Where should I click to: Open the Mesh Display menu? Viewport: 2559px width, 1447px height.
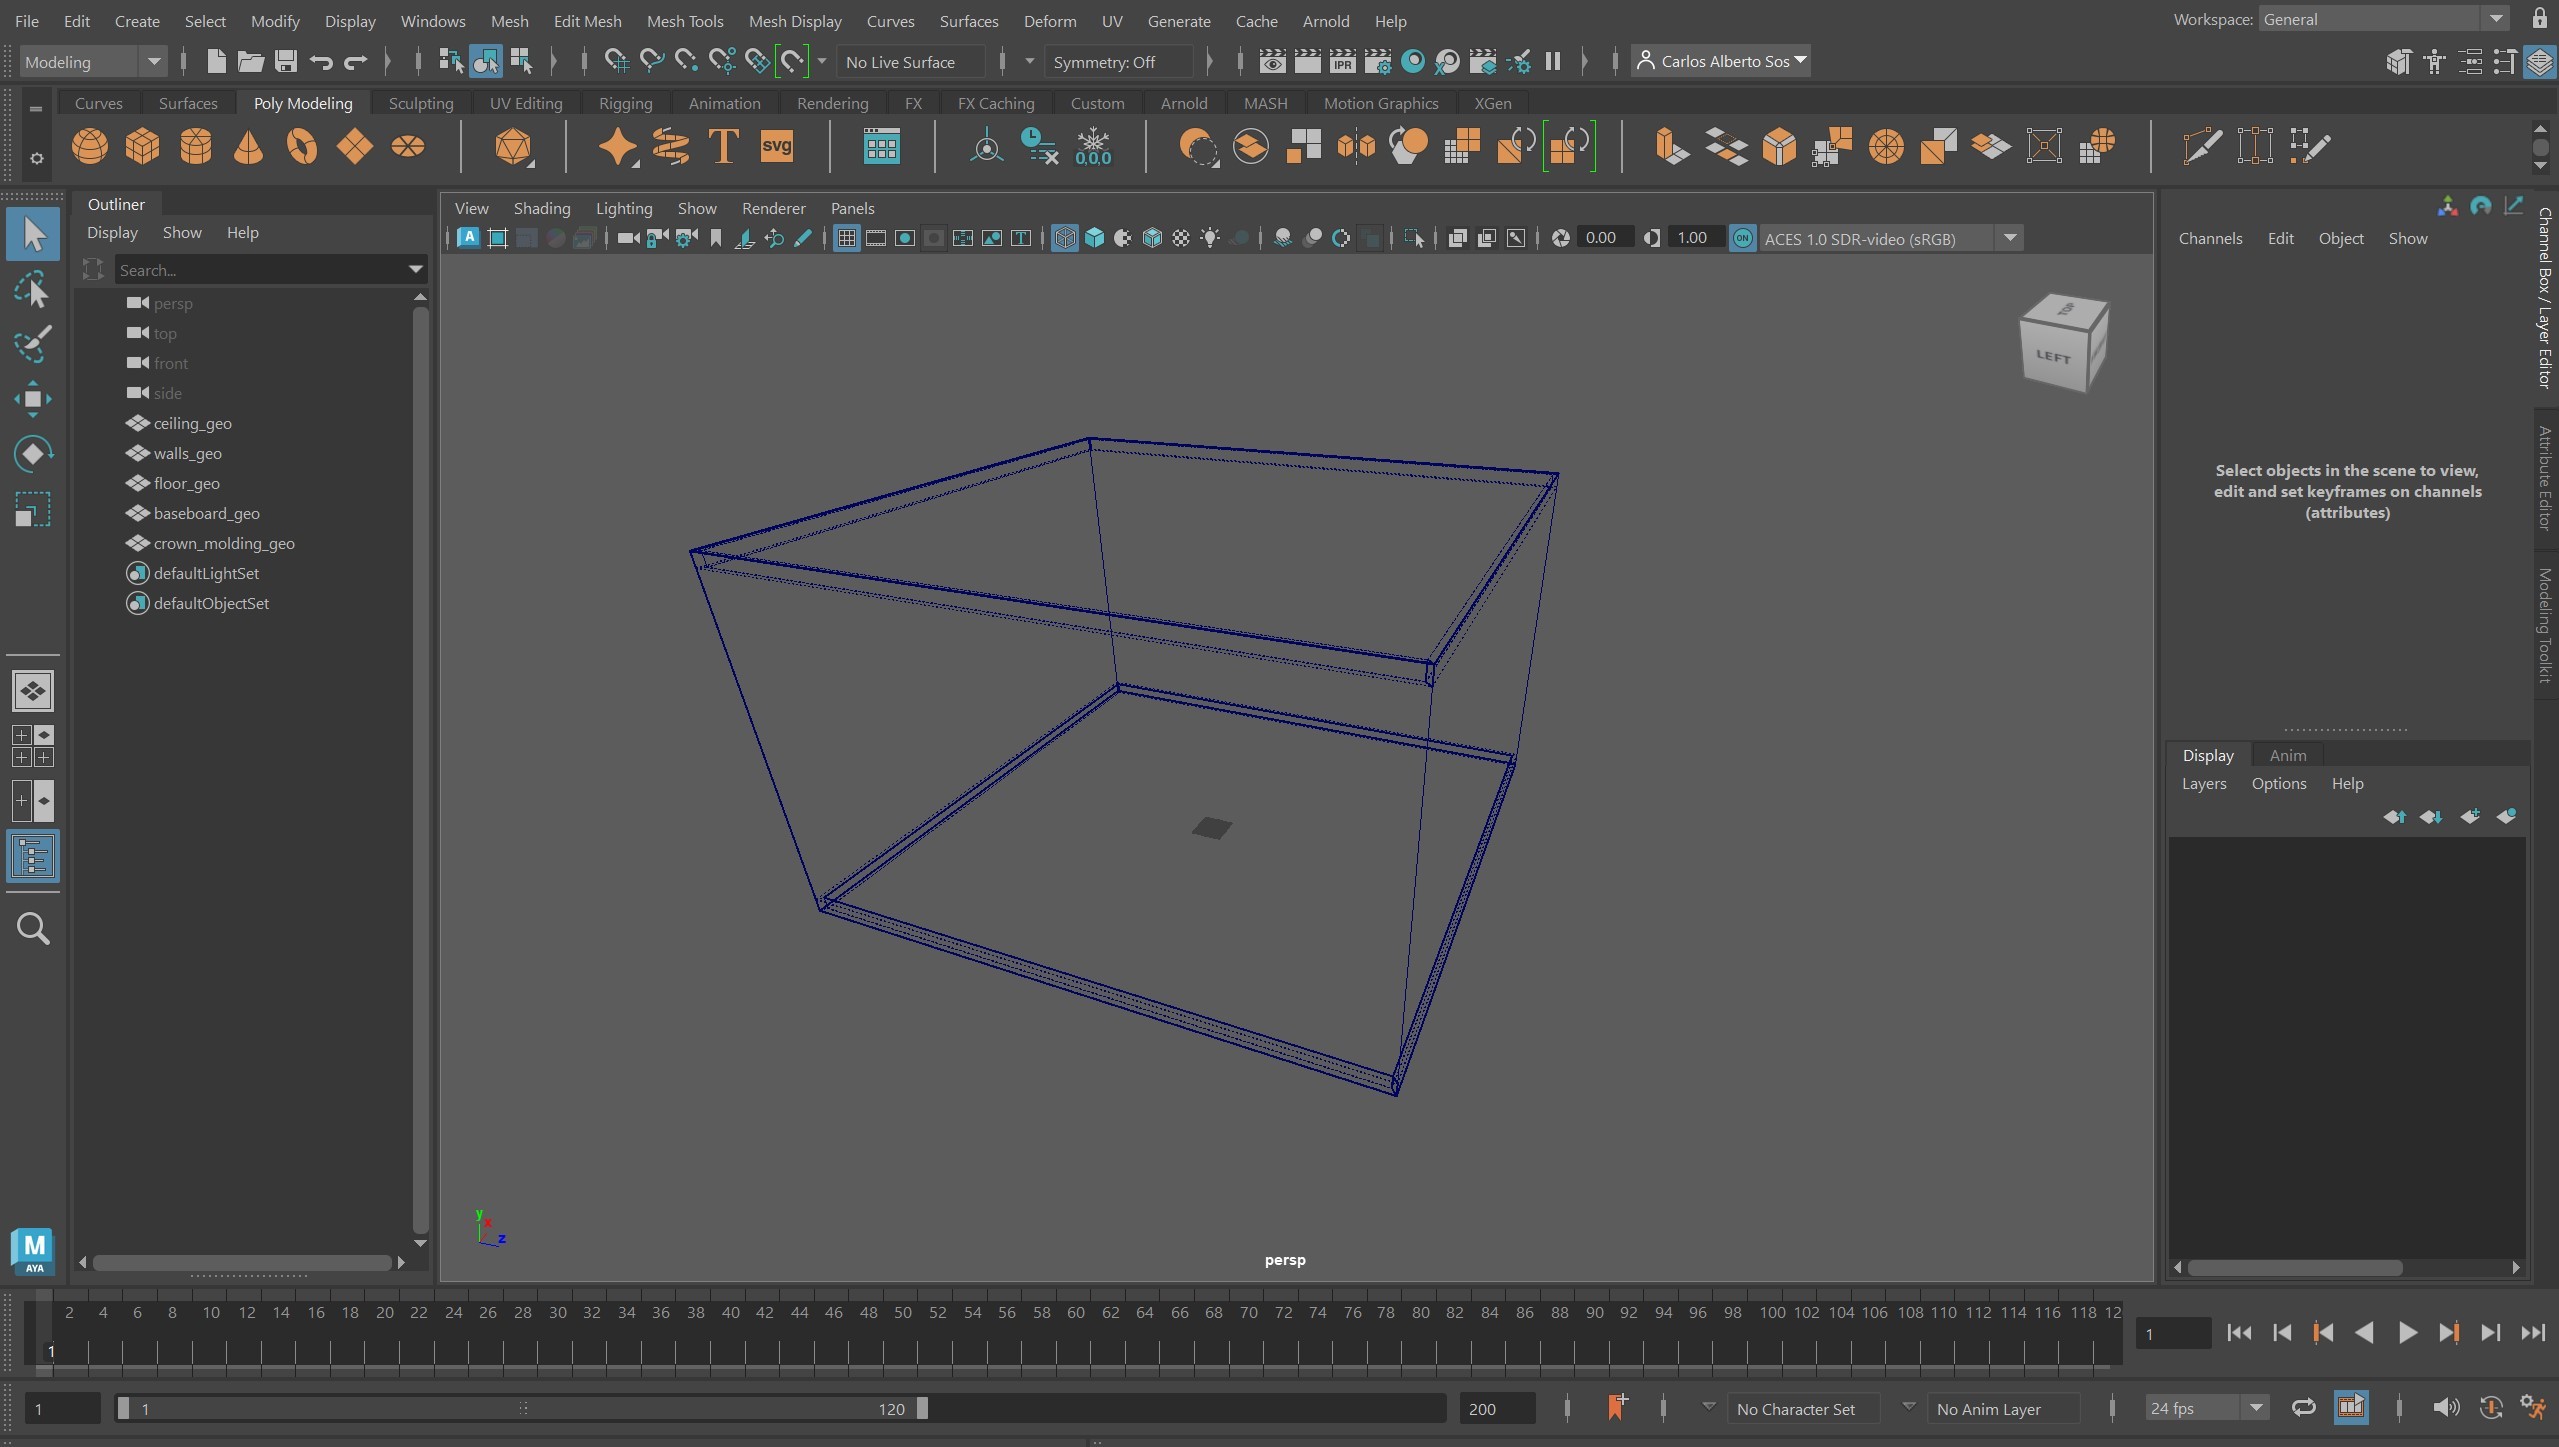coord(796,21)
